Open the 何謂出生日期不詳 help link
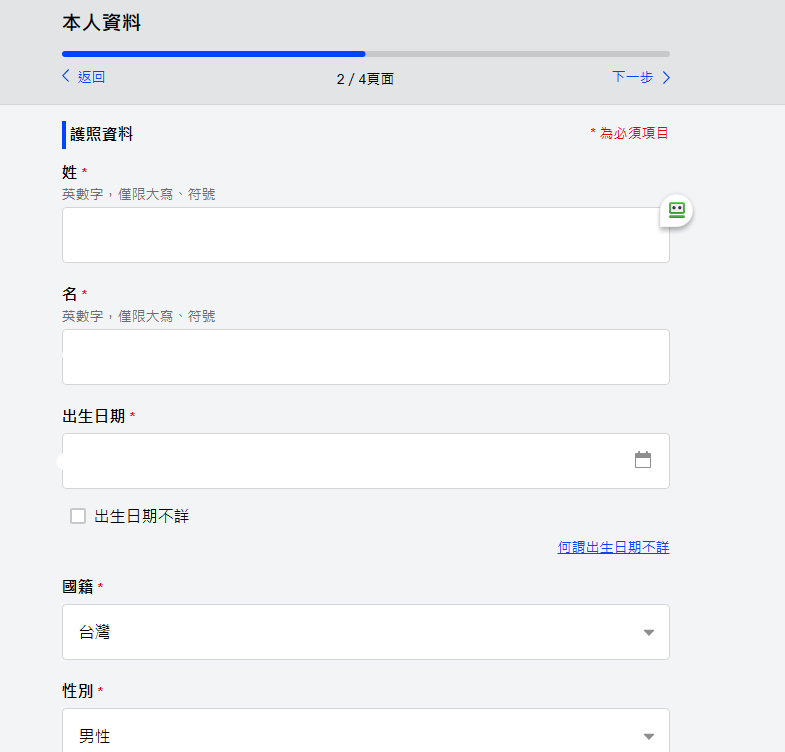The height and width of the screenshot is (752, 785). 613,547
